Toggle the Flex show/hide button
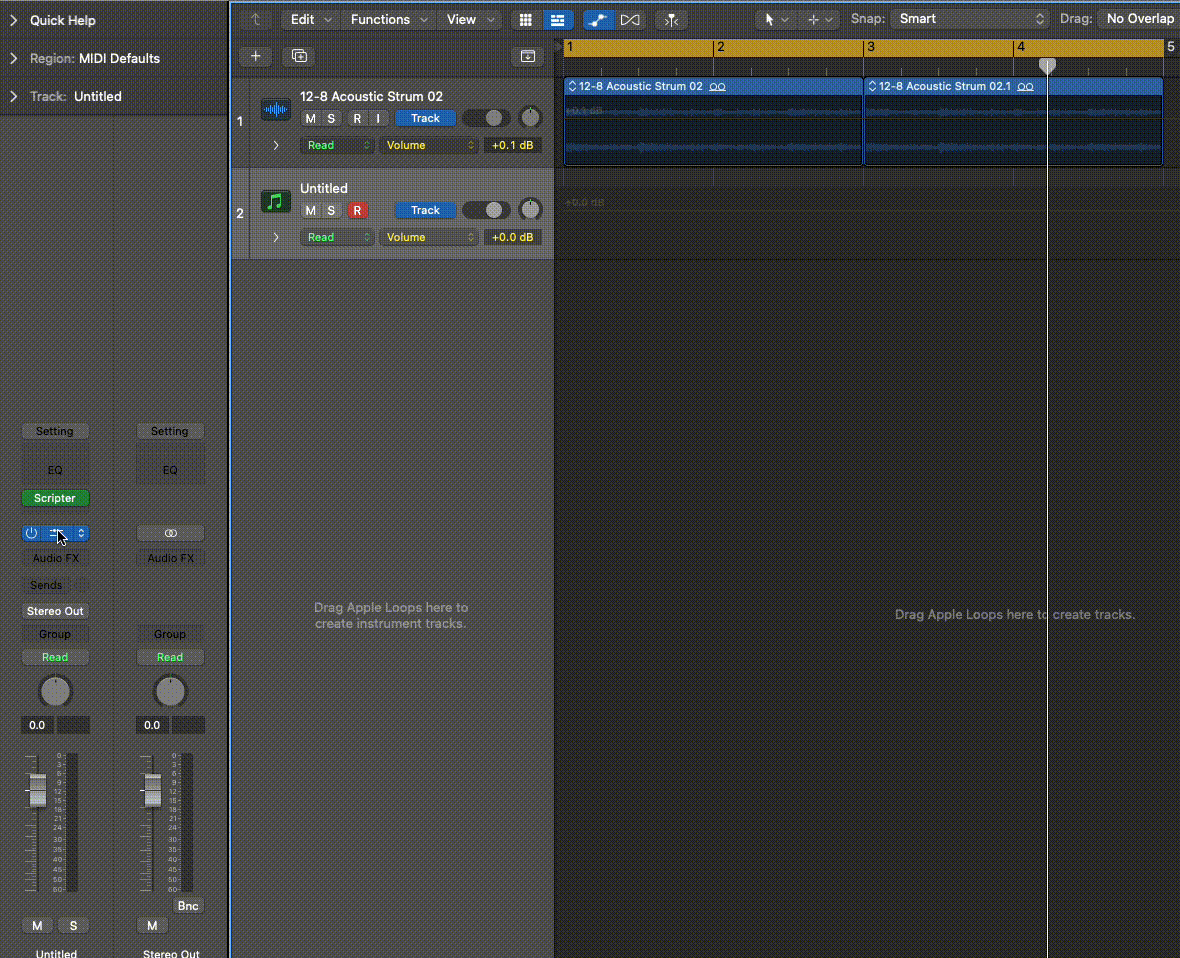1180x958 pixels. coord(630,20)
